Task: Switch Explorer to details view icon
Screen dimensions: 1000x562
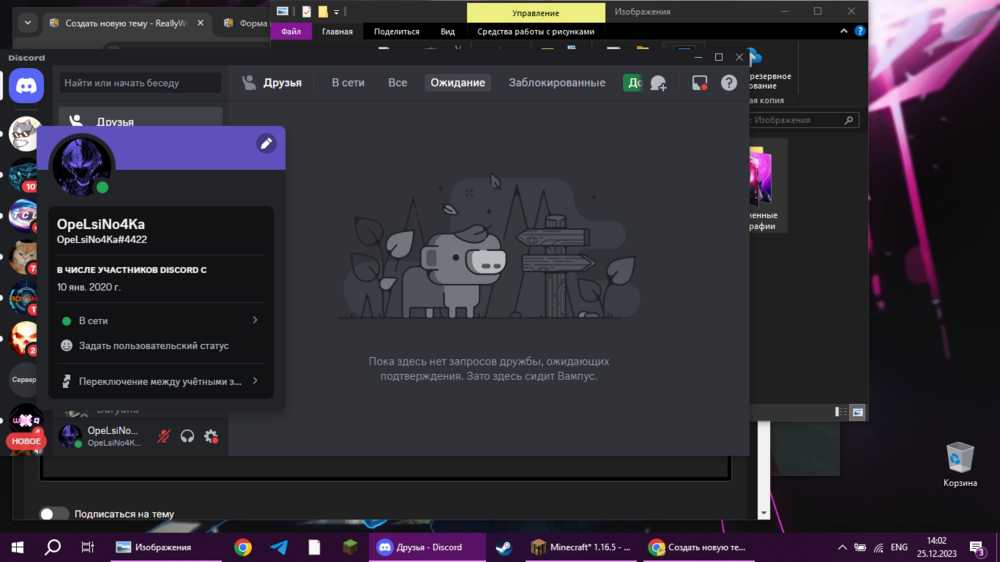Action: [841, 412]
